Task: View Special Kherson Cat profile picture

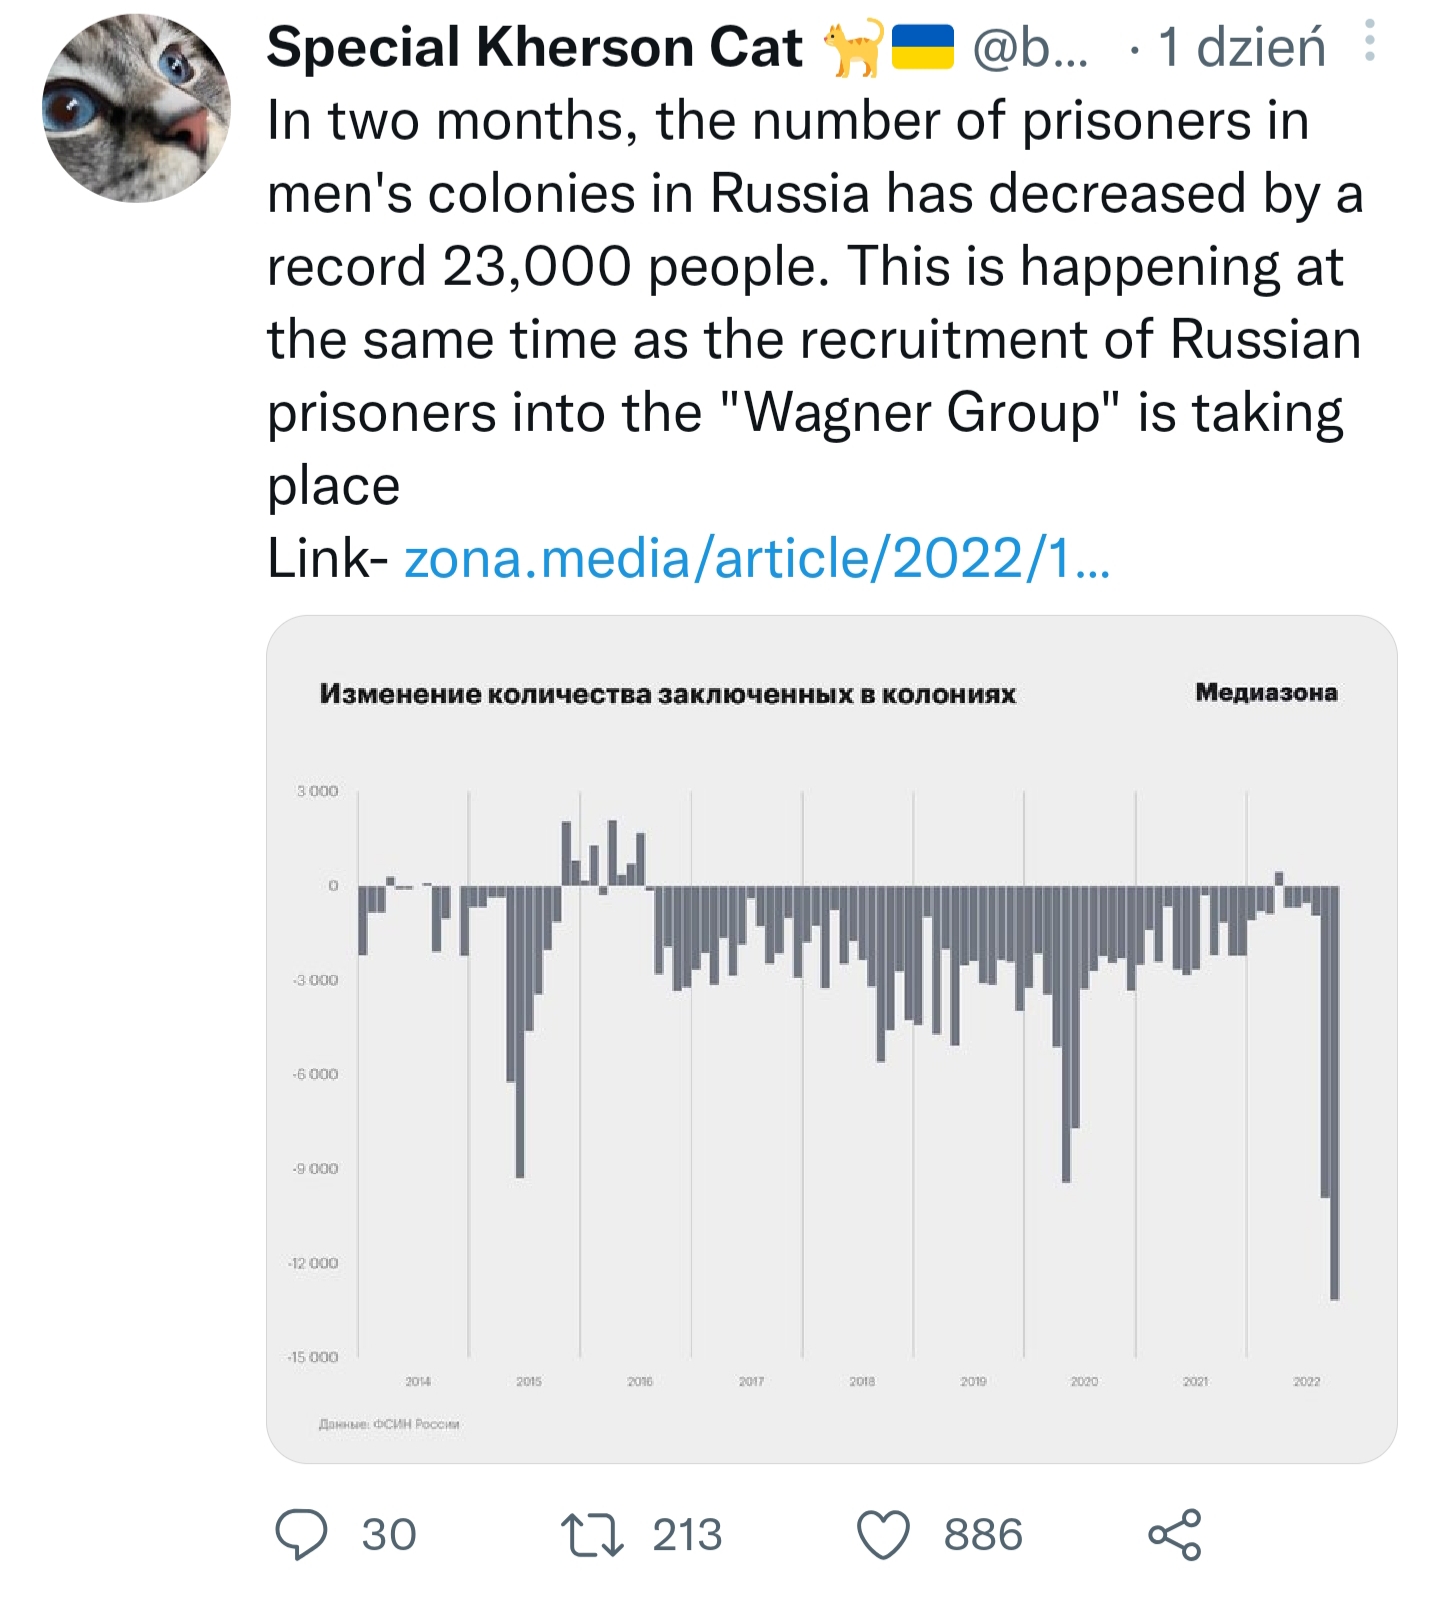Action: (137, 108)
